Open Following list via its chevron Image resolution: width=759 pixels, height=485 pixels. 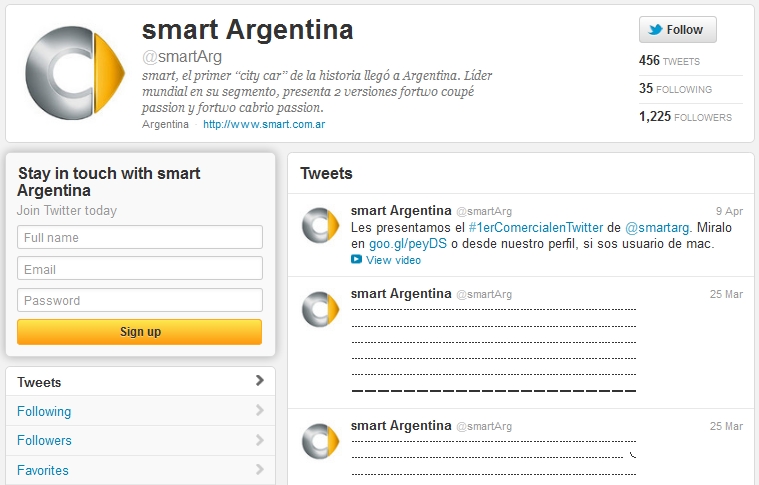click(260, 410)
